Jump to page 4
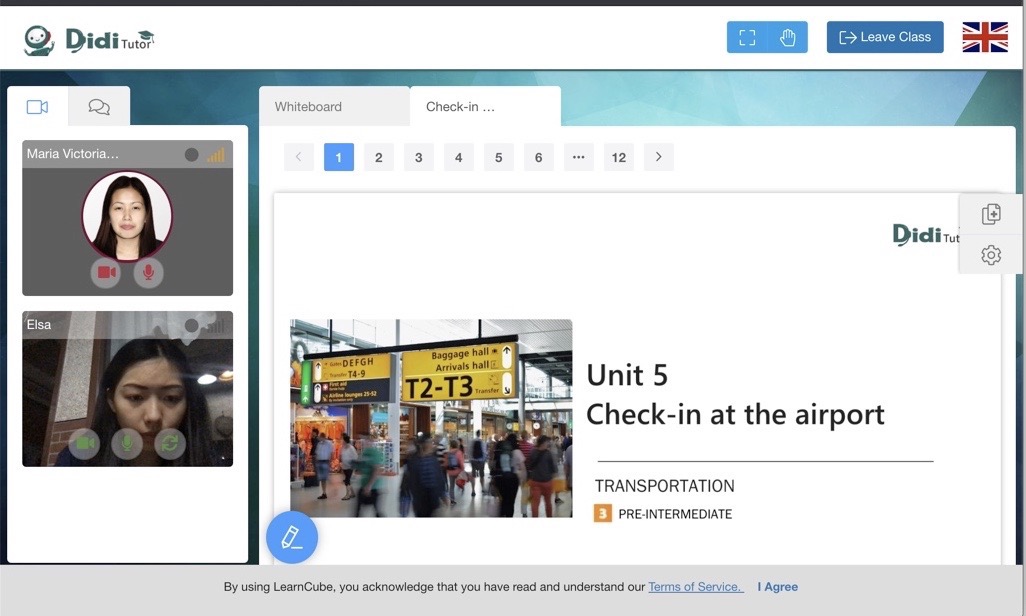 click(458, 157)
